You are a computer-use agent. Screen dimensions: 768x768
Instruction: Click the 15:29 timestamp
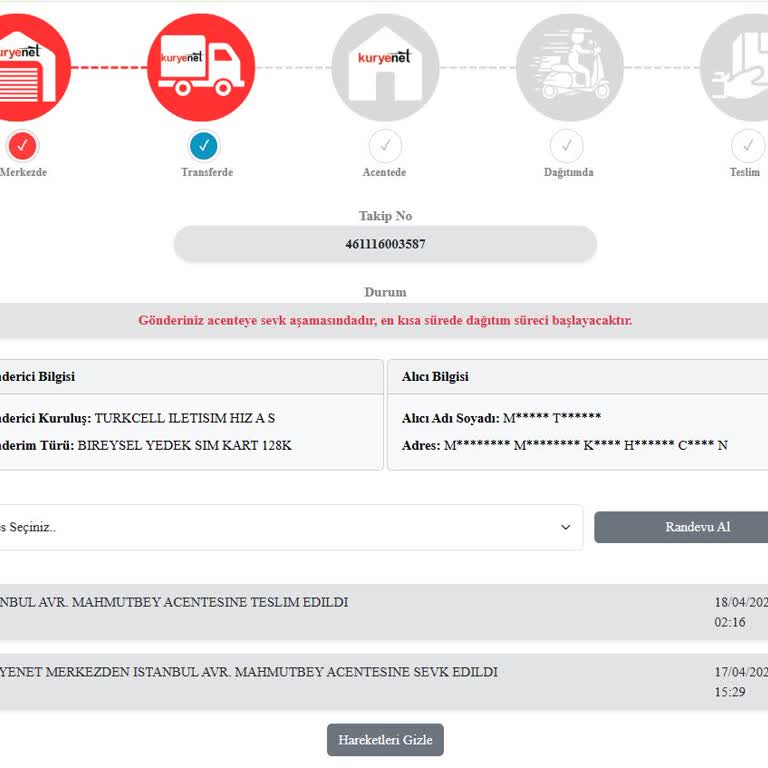click(730, 692)
